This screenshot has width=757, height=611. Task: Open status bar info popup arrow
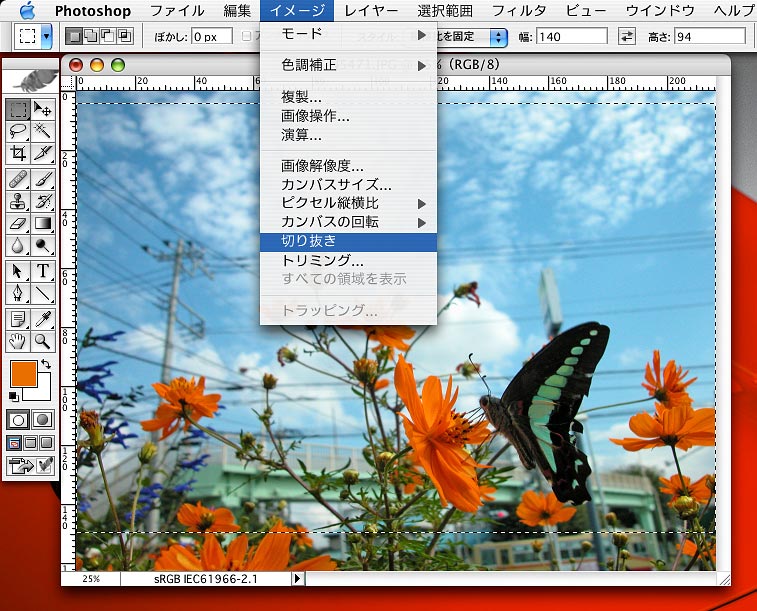tap(297, 578)
